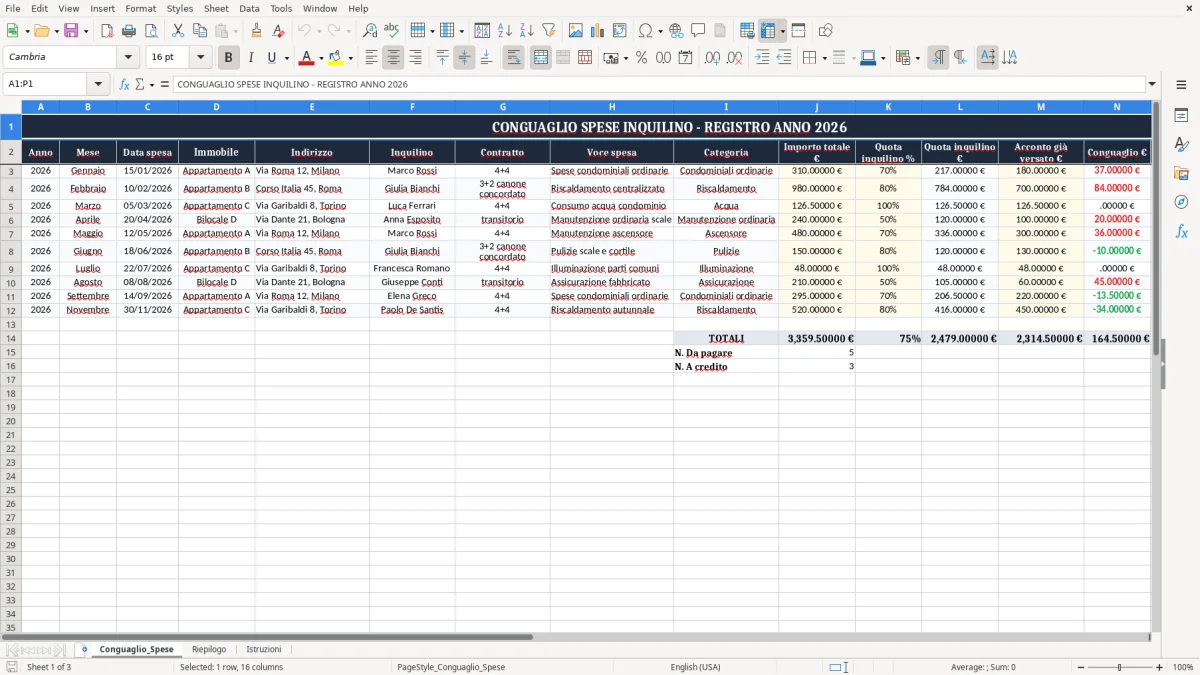Open the Data menu
The width and height of the screenshot is (1200, 675).
[249, 8]
